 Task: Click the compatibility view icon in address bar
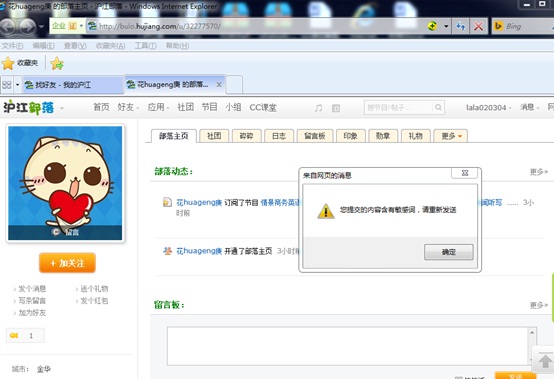coord(432,26)
